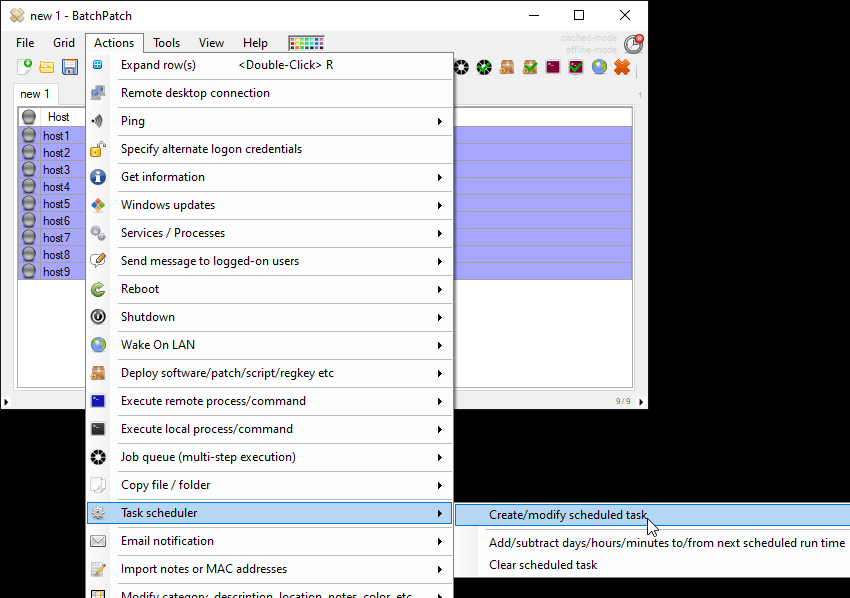Image resolution: width=850 pixels, height=598 pixels.
Task: Click the job queue wheel icon with green check
Action: coord(484,67)
